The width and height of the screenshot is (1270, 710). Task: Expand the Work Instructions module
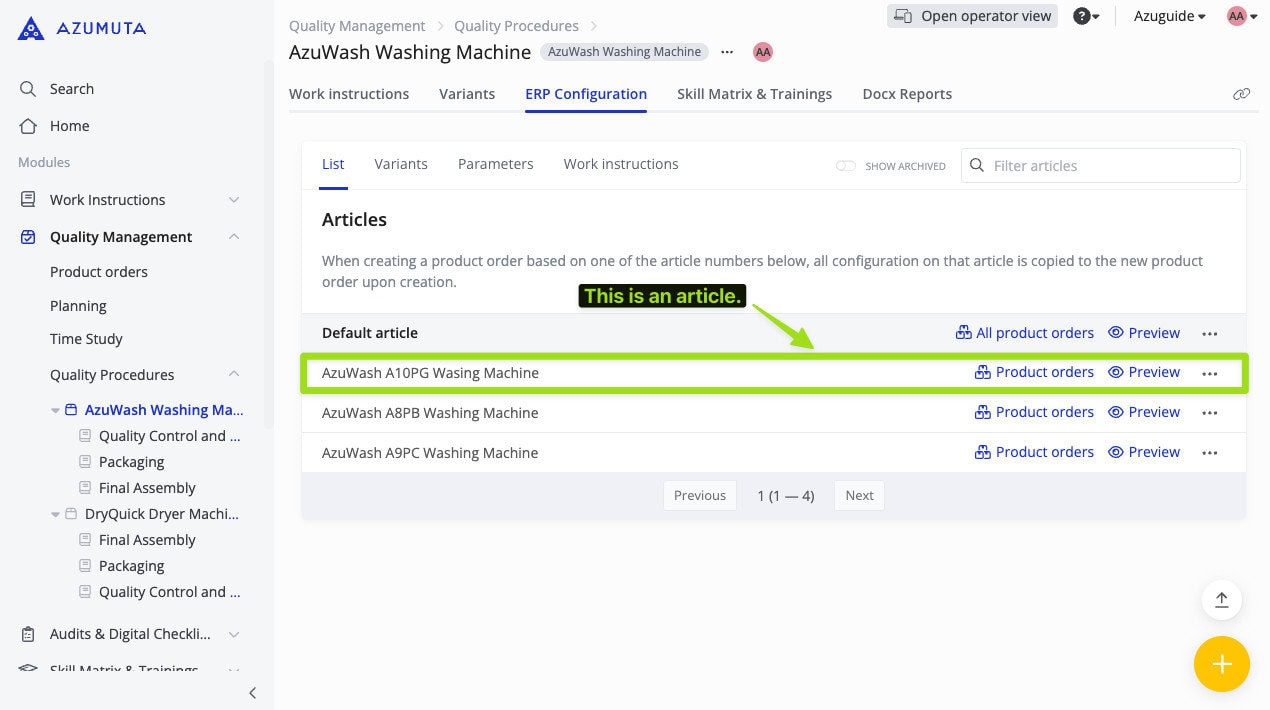coord(234,200)
